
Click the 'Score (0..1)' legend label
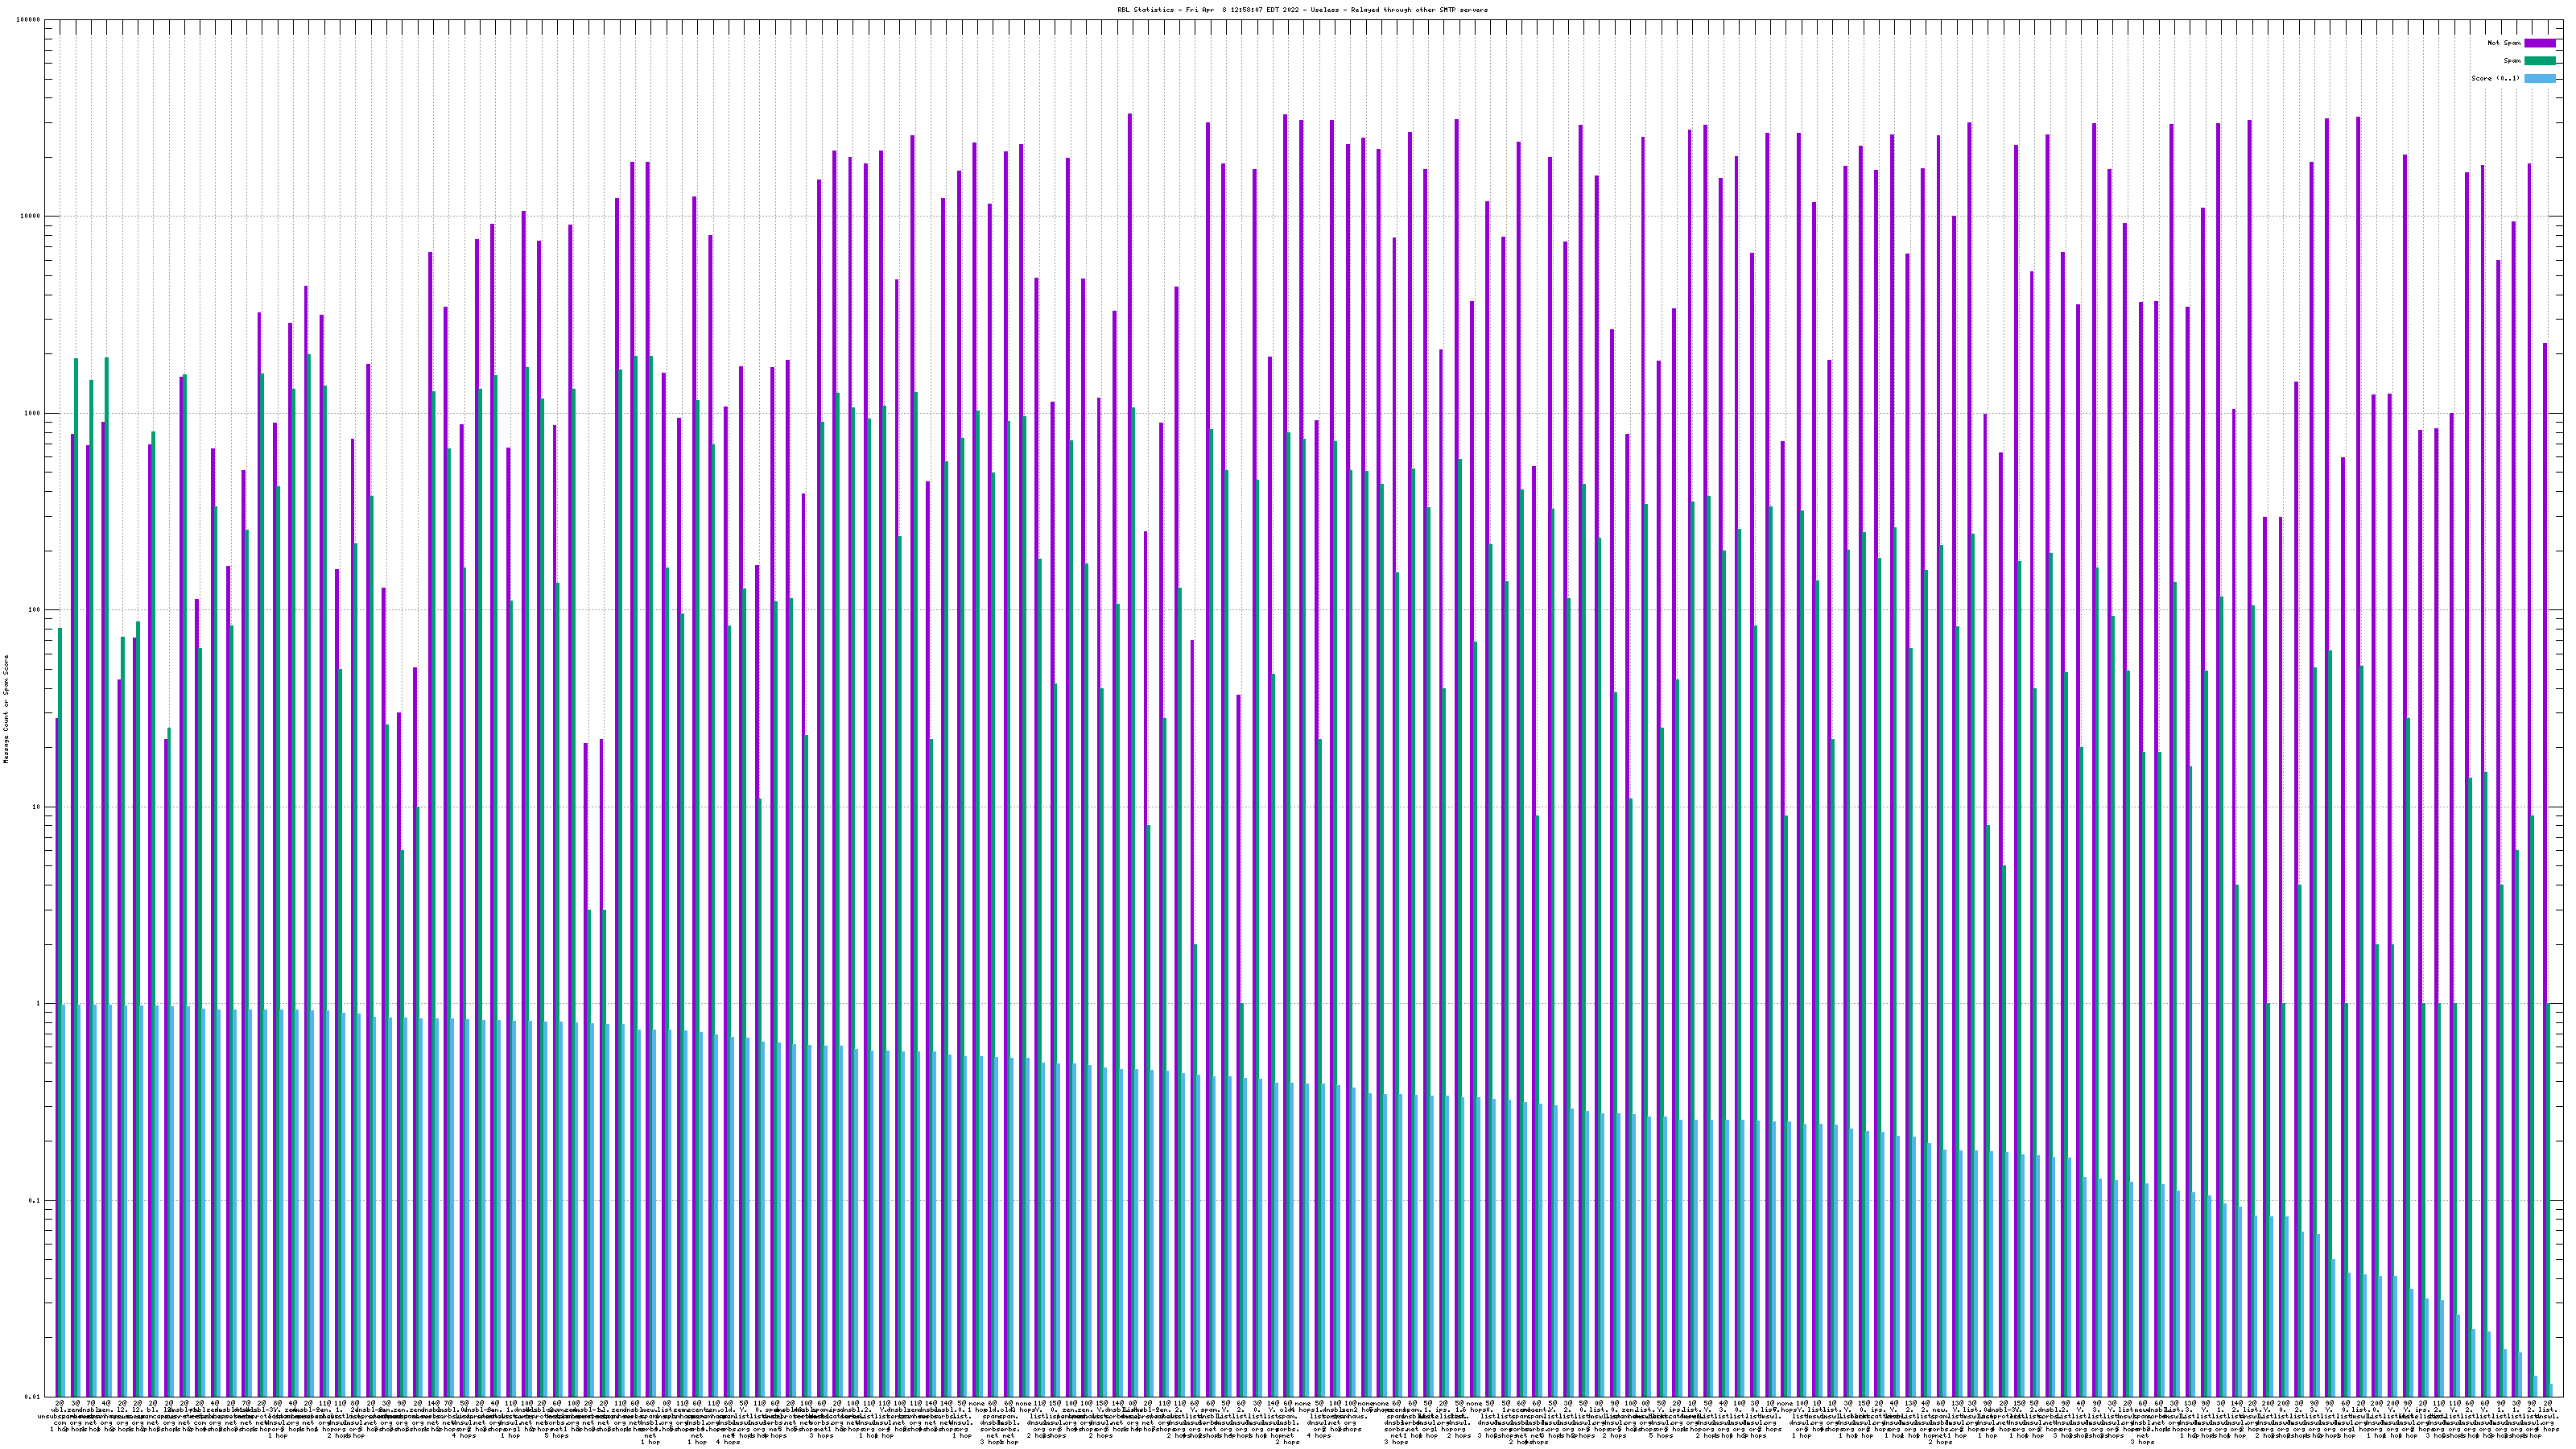[x=2495, y=78]
